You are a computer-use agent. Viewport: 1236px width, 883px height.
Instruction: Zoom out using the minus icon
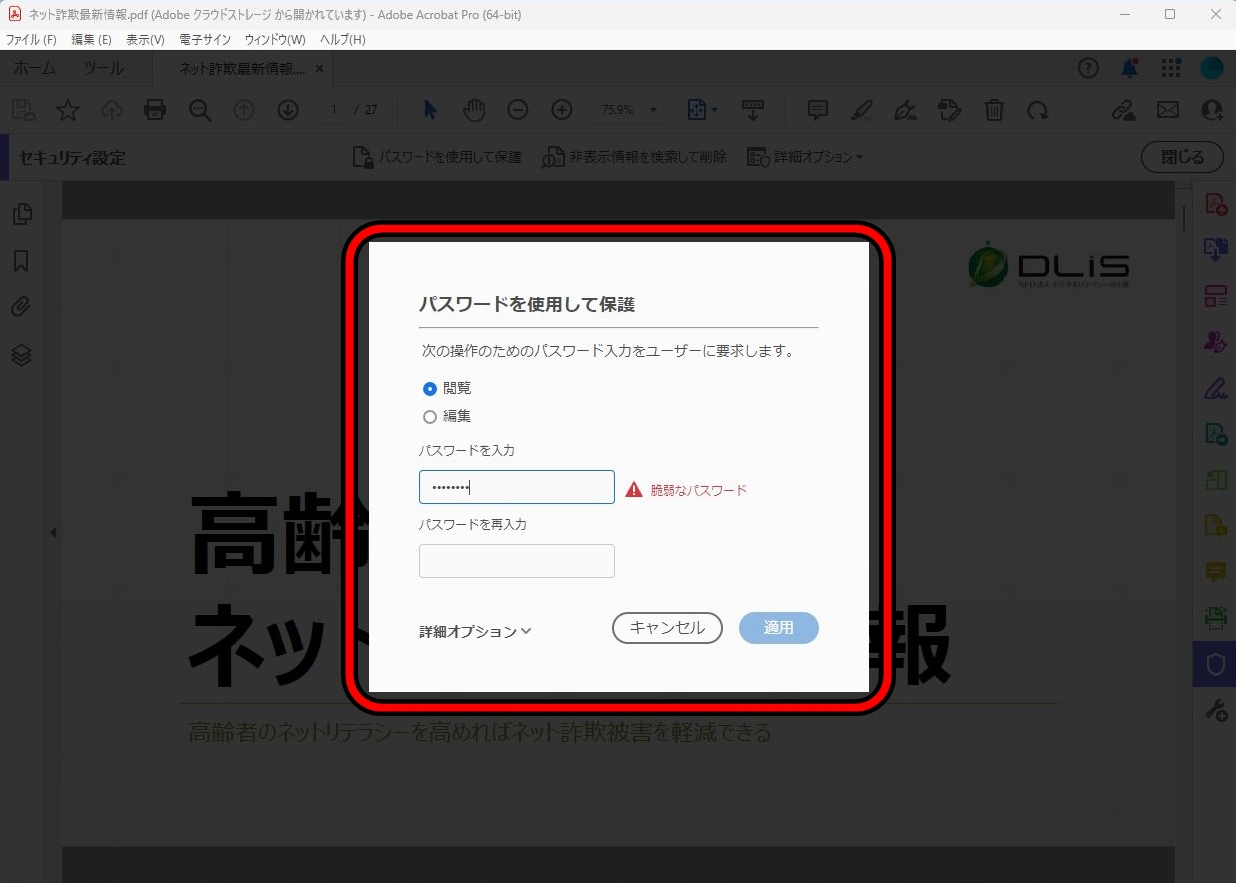[517, 110]
